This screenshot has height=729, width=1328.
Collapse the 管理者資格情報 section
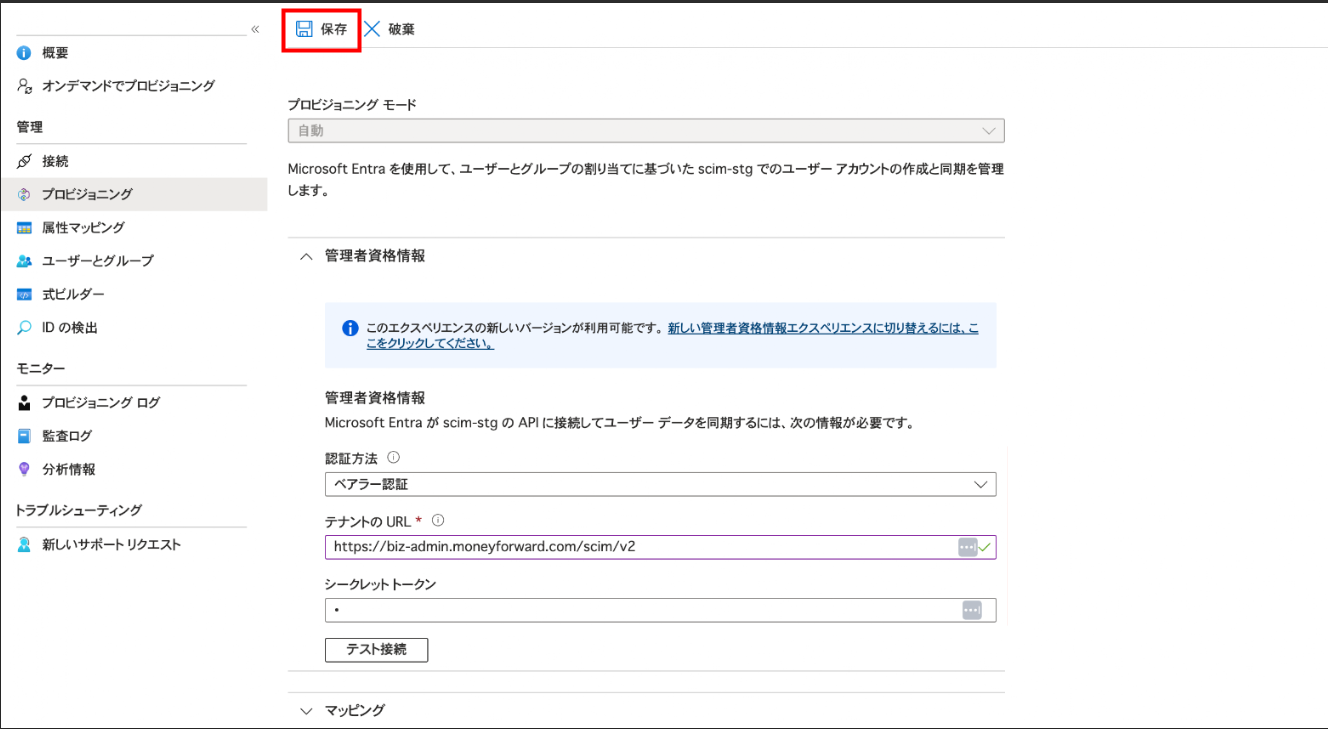(x=306, y=256)
